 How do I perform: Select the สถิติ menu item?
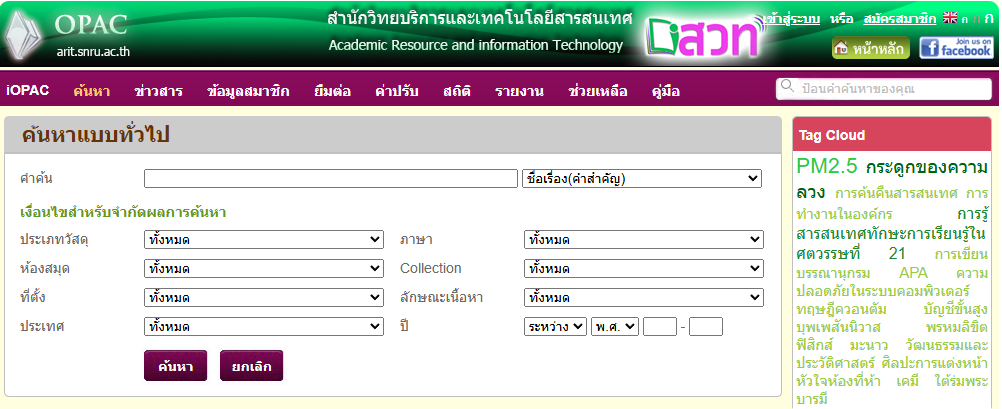(457, 91)
